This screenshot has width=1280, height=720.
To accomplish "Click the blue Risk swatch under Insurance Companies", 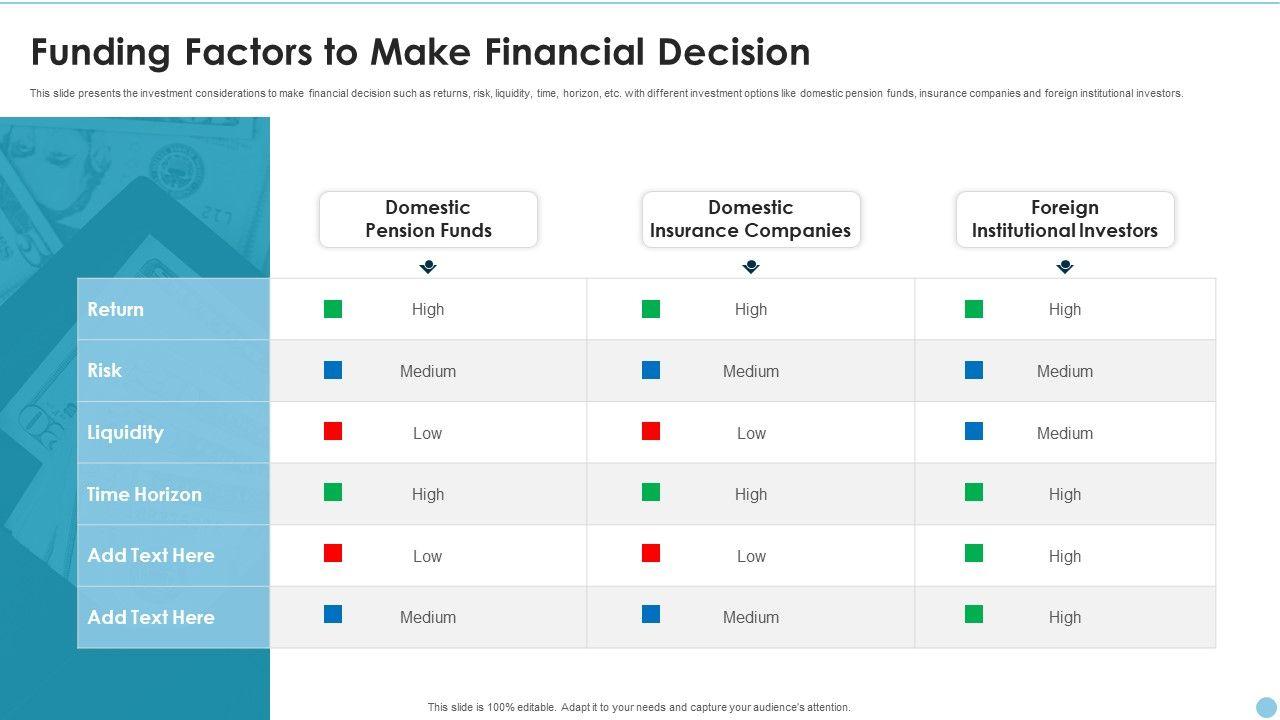I will tap(651, 370).
